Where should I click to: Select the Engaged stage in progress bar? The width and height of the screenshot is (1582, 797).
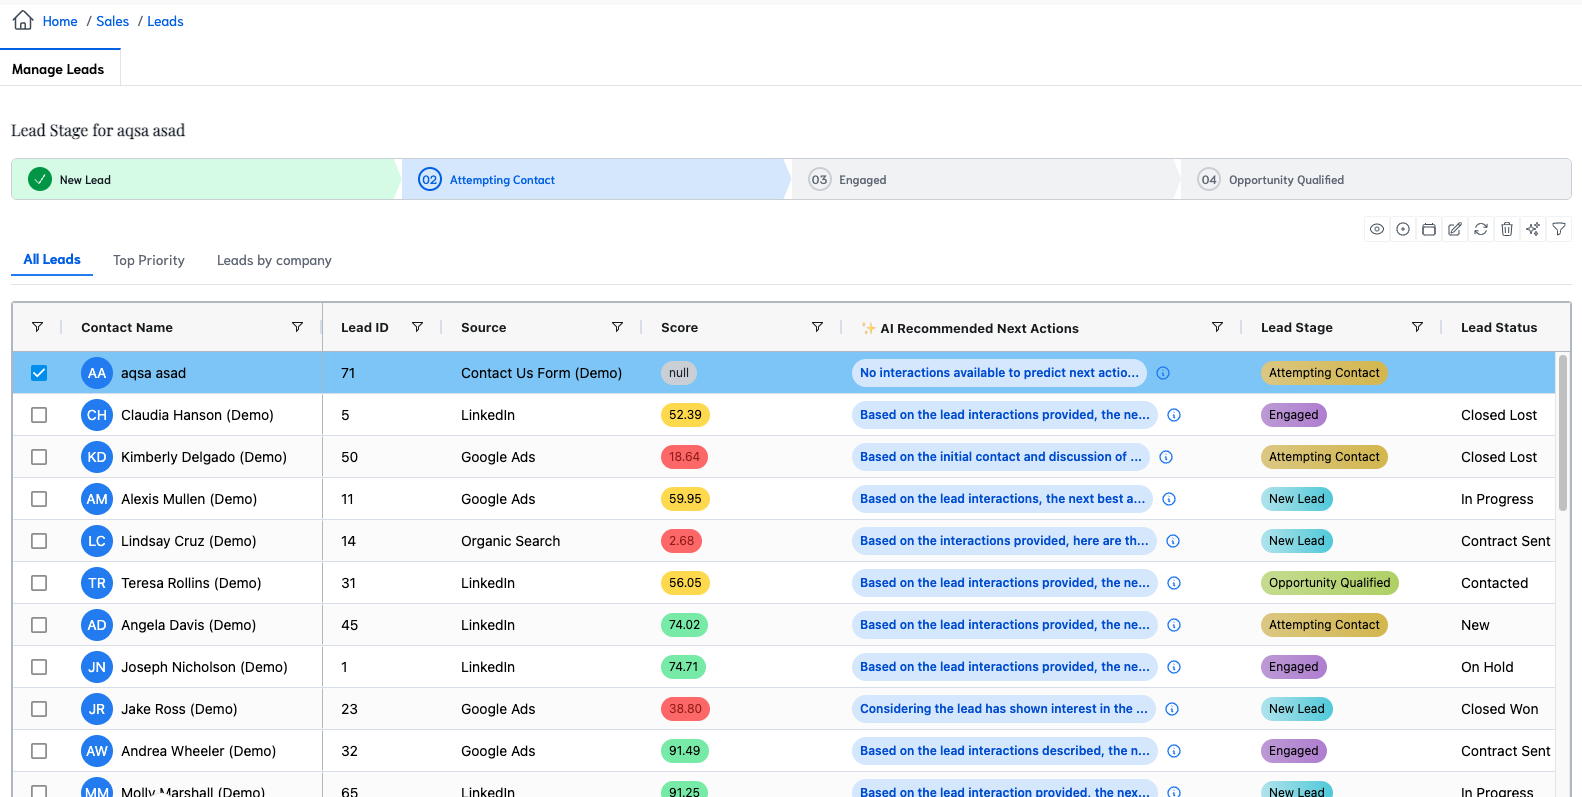coord(862,180)
